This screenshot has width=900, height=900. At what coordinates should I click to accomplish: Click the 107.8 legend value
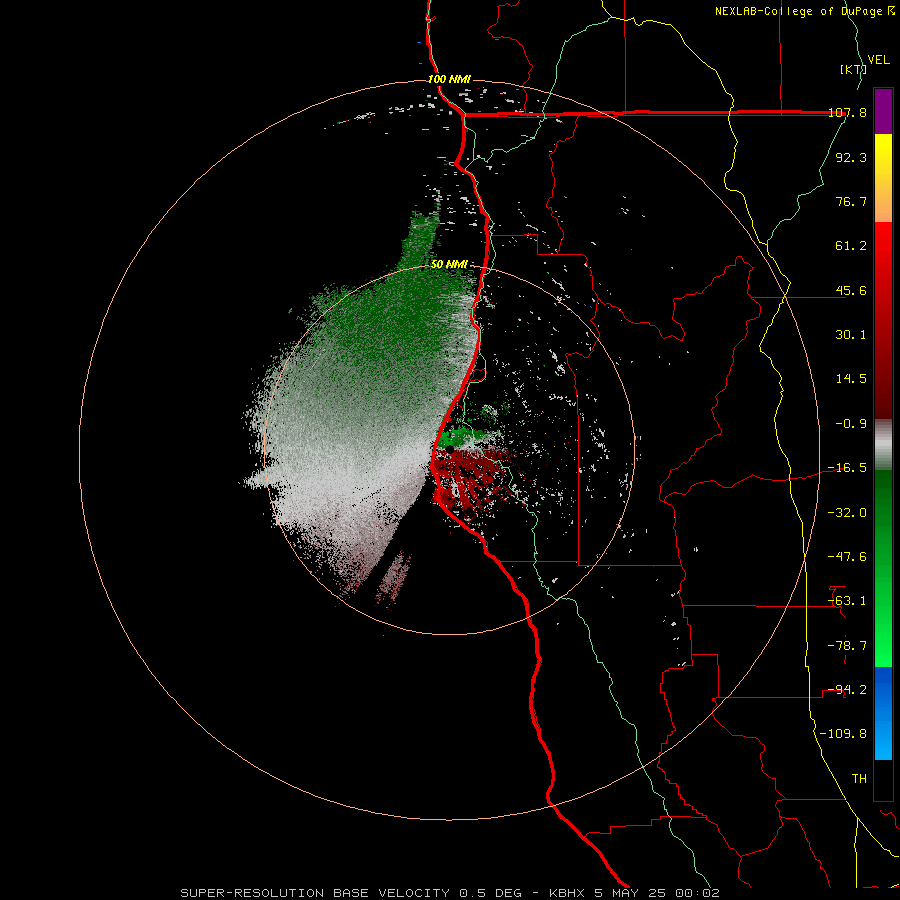pos(847,112)
